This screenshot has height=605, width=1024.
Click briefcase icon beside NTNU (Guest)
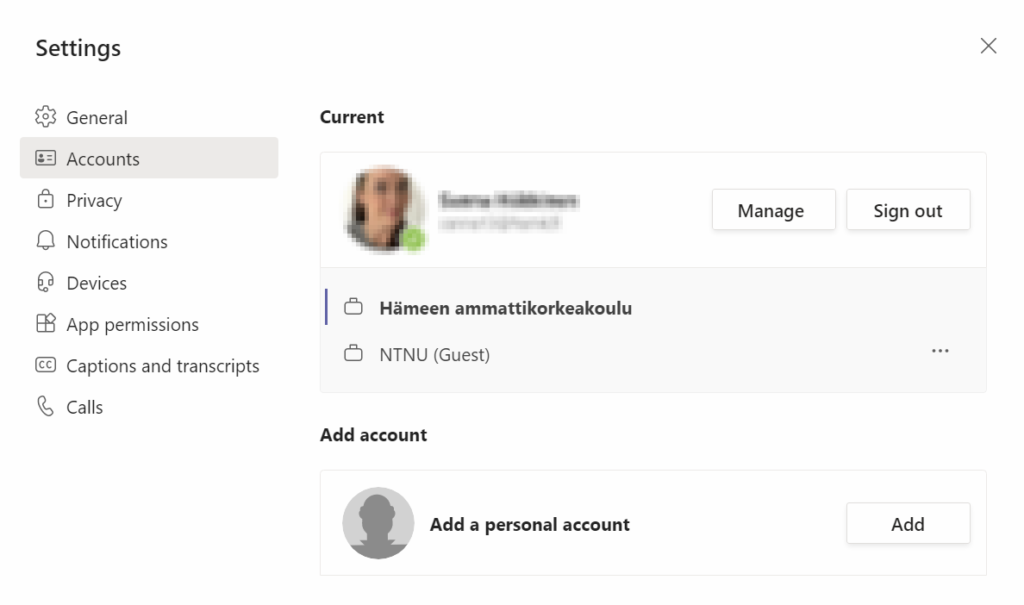pos(353,354)
